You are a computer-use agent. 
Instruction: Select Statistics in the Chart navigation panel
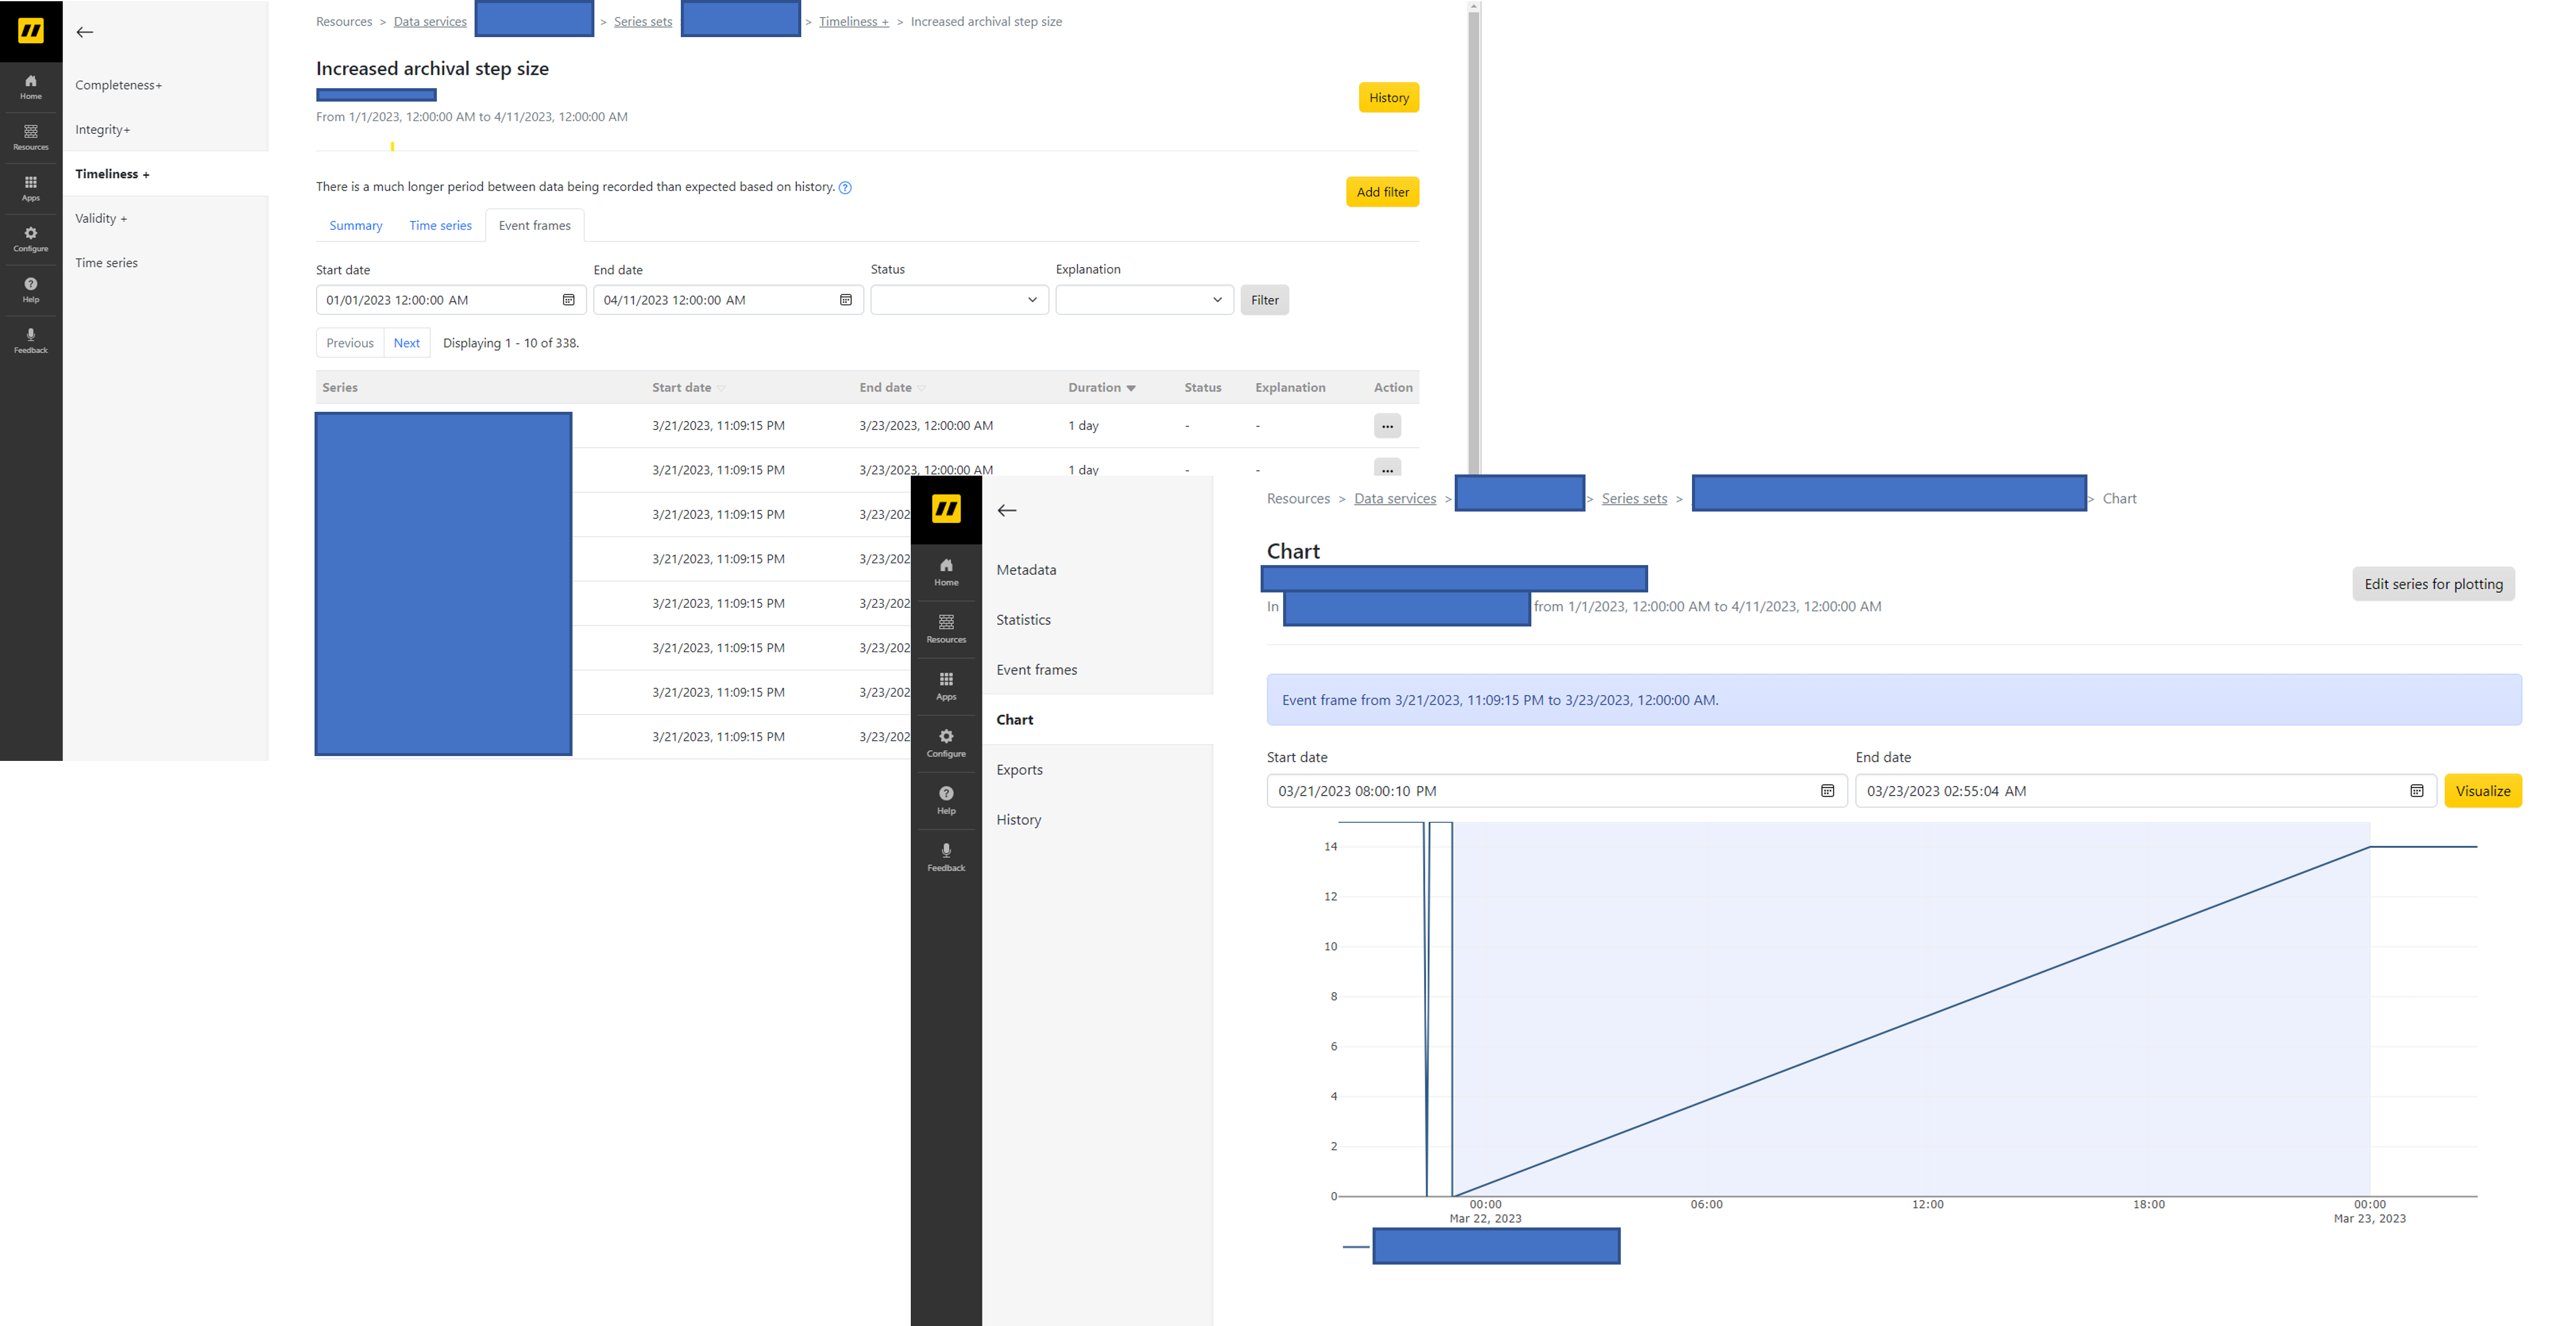pos(1023,619)
